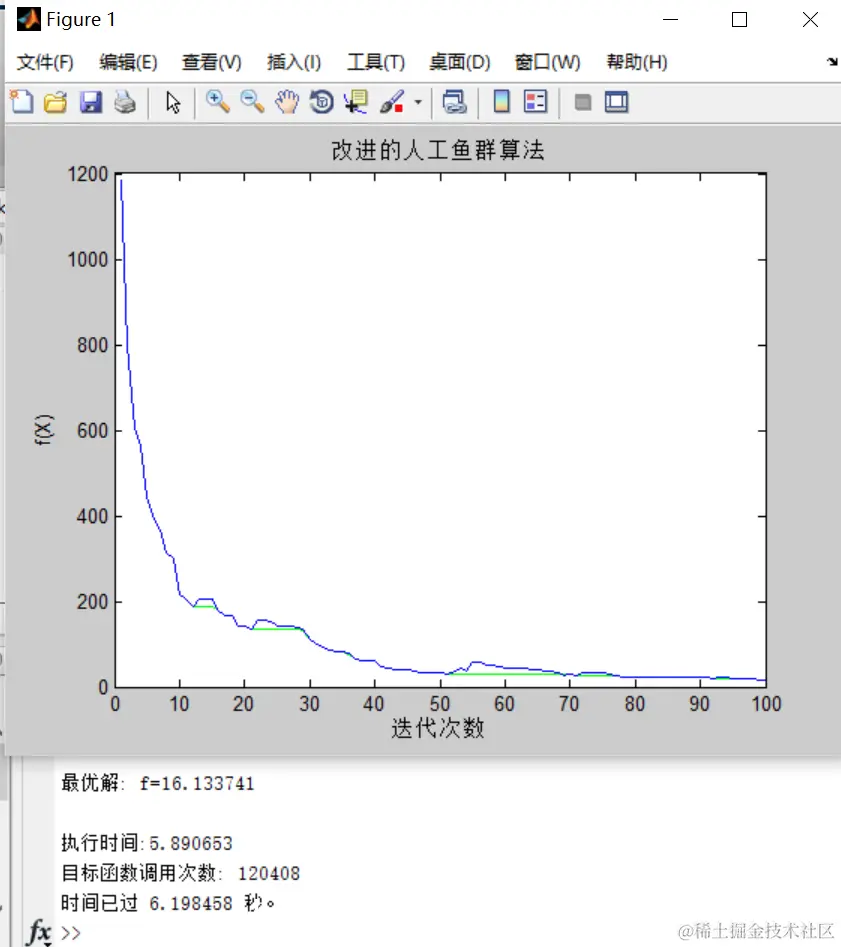Save figure with the floppy disk icon
Viewport: 841px width, 947px height.
coord(91,102)
